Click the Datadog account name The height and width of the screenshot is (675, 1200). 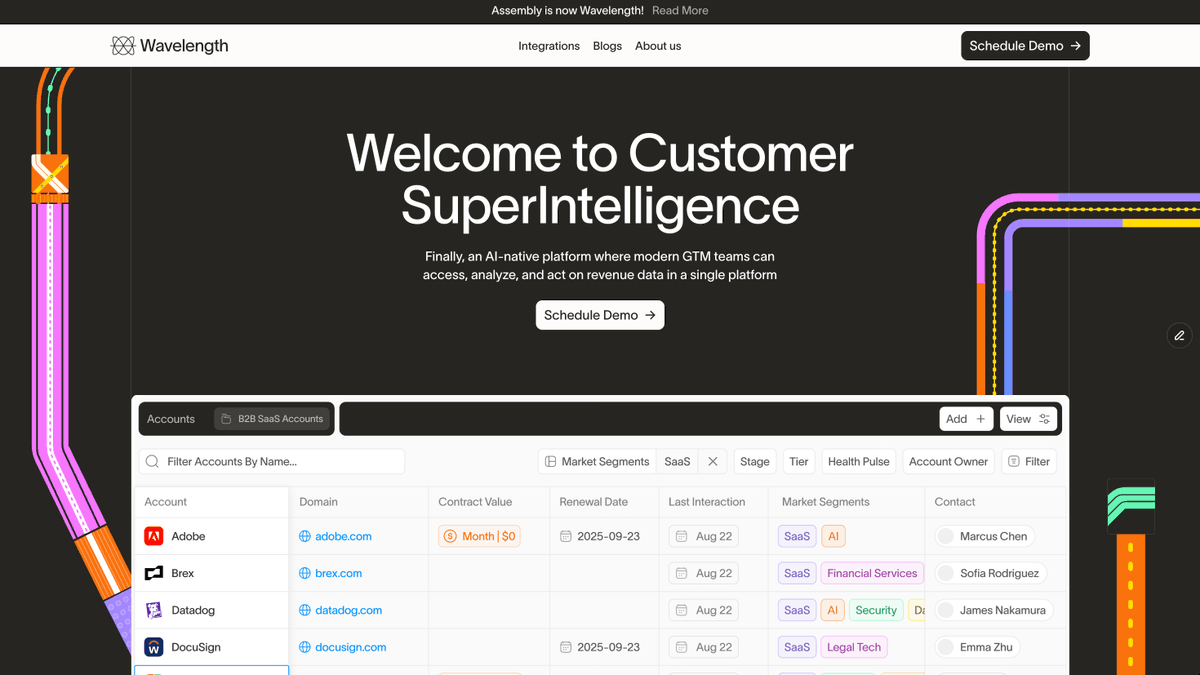pos(193,611)
